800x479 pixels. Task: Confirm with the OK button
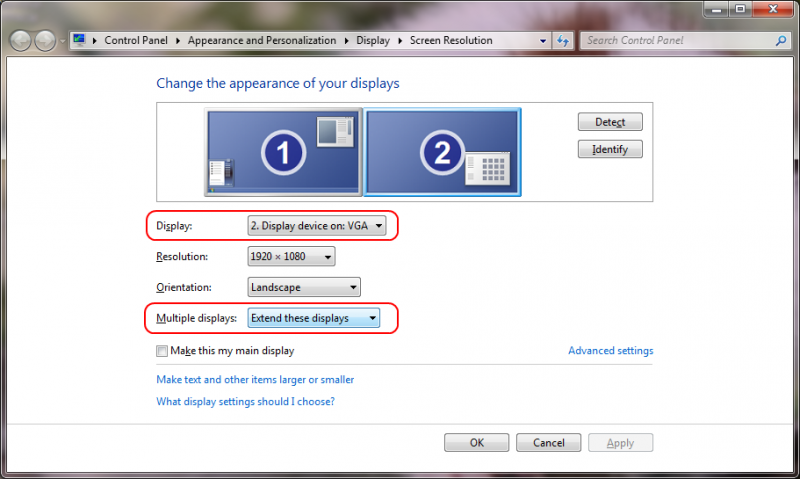click(x=477, y=443)
